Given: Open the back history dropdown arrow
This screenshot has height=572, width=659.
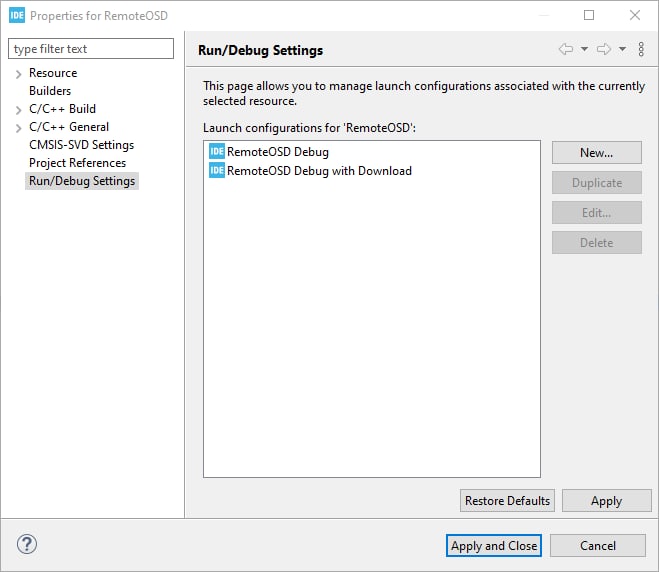Looking at the screenshot, I should tap(584, 49).
